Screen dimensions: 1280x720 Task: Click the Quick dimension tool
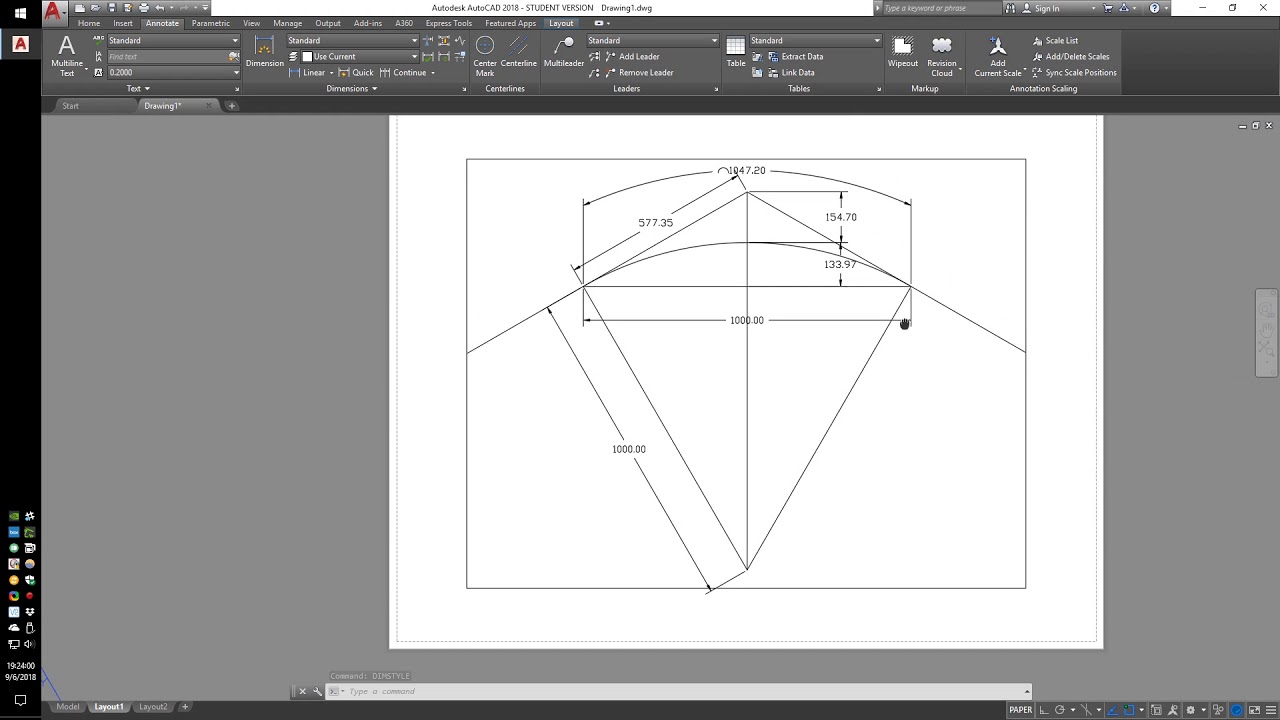coord(356,73)
